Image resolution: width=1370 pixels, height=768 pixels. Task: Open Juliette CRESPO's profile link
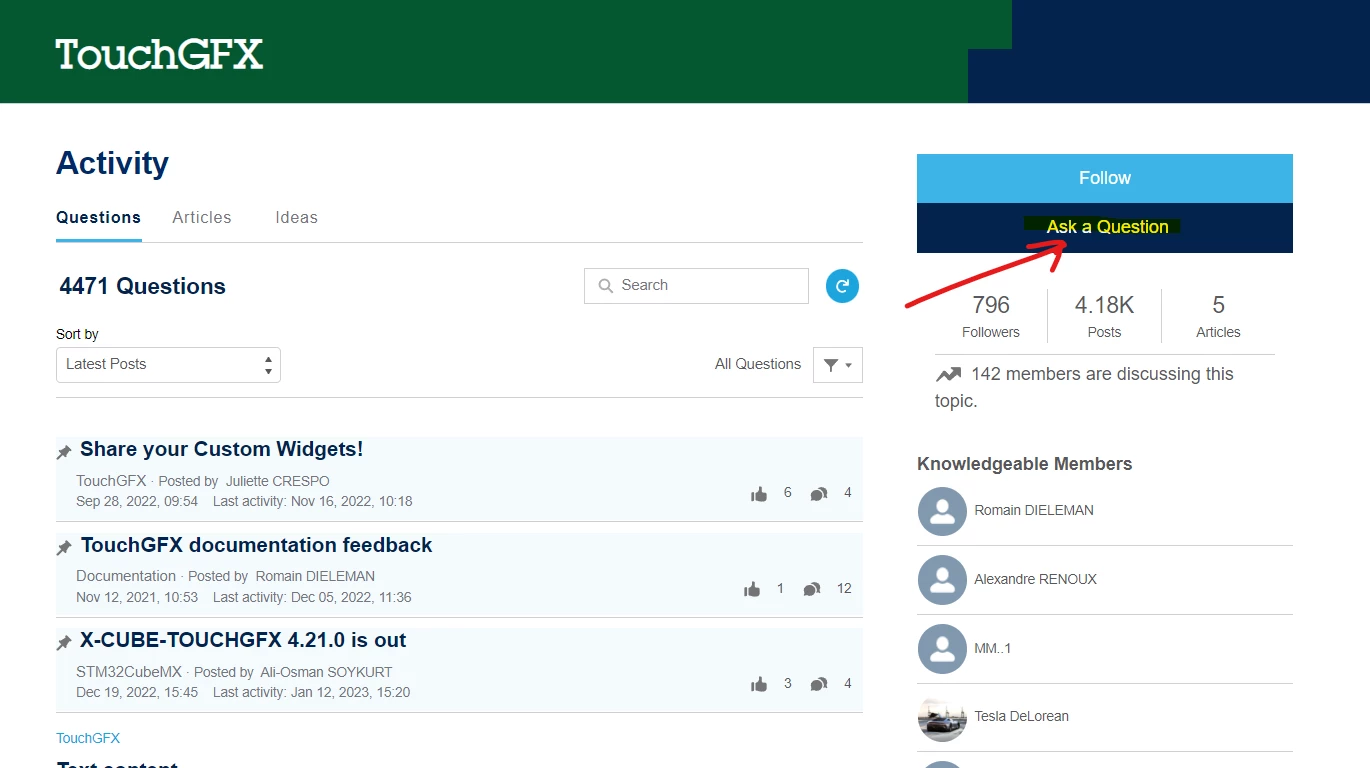[277, 481]
